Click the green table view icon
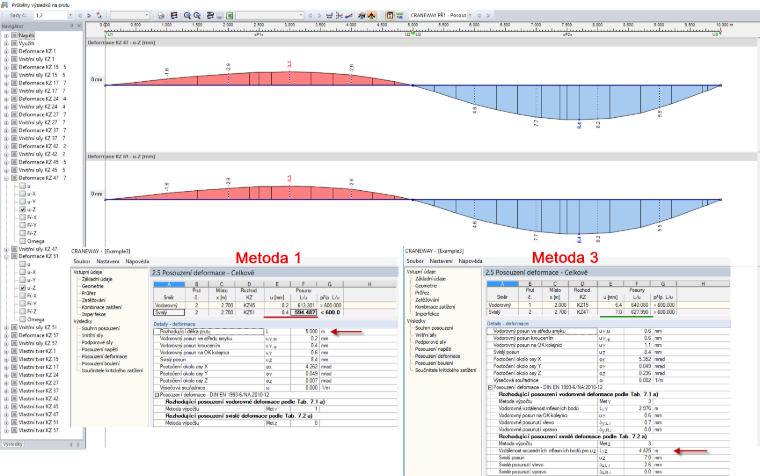Viewport: 760px width, 476px height. pos(400,16)
